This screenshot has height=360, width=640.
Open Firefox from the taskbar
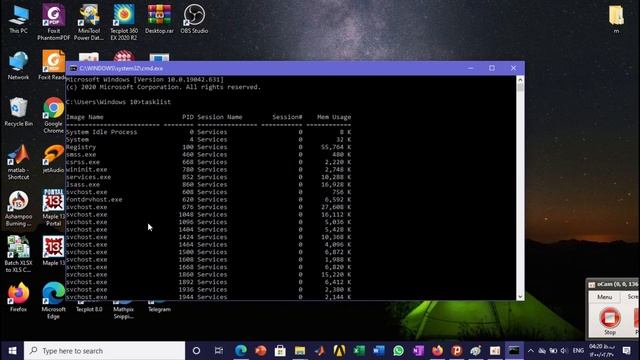pos(438,351)
